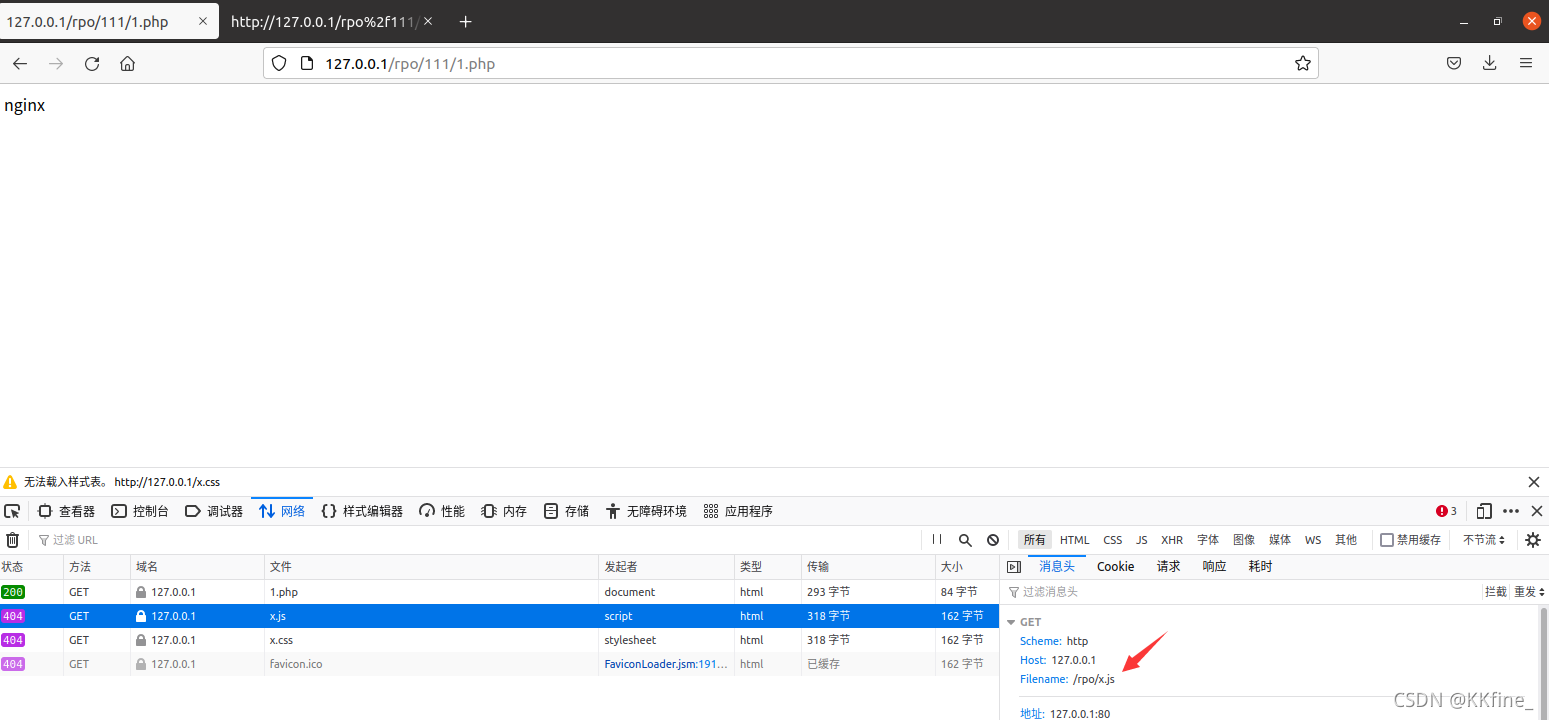Search network requests with magnifier icon
The image size is (1549, 720).
(965, 540)
